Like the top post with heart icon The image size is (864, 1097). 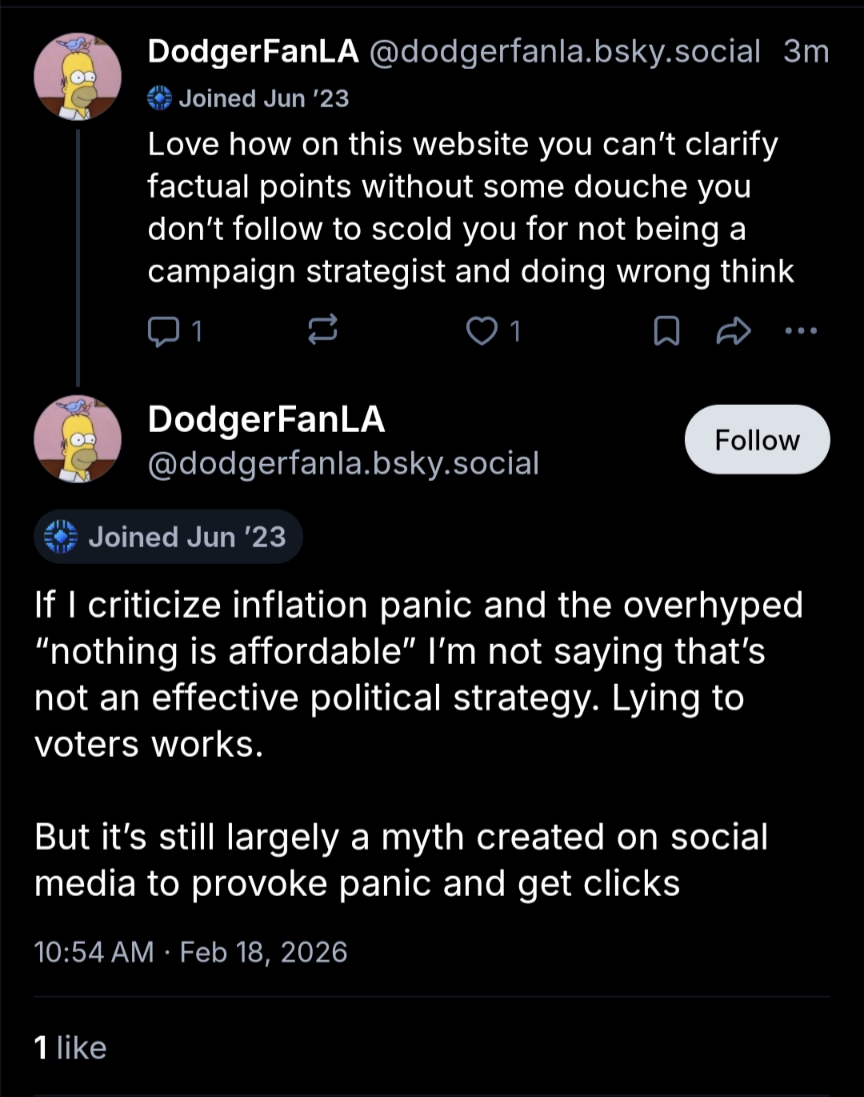482,331
